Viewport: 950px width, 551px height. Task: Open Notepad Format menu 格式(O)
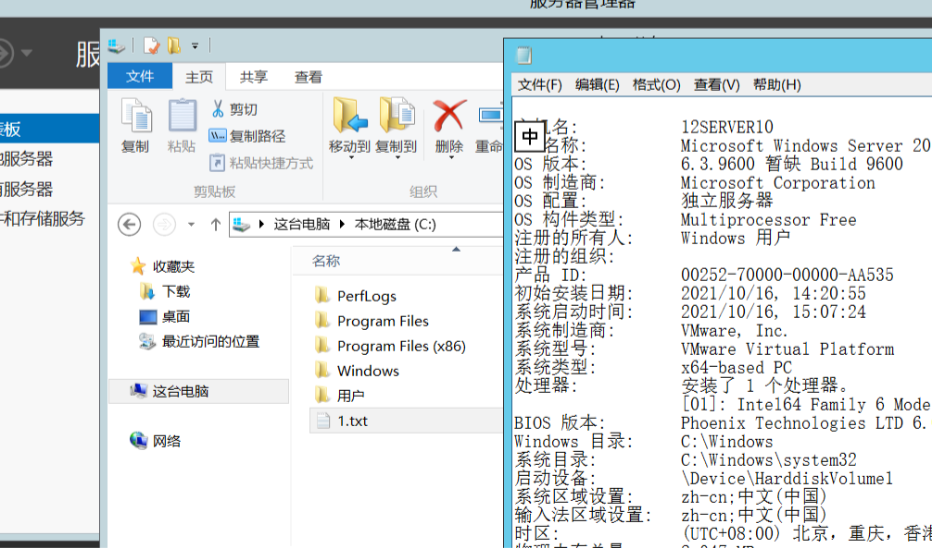tap(656, 85)
